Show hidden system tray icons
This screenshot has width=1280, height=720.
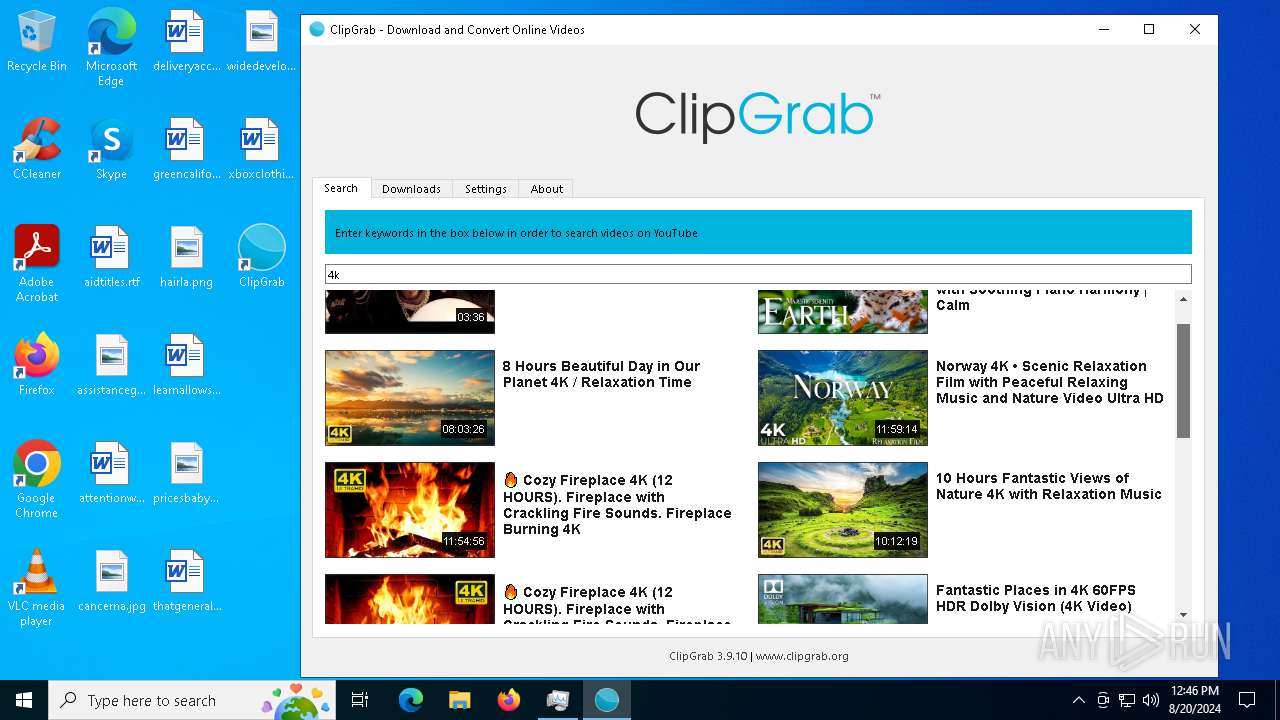coord(1078,700)
